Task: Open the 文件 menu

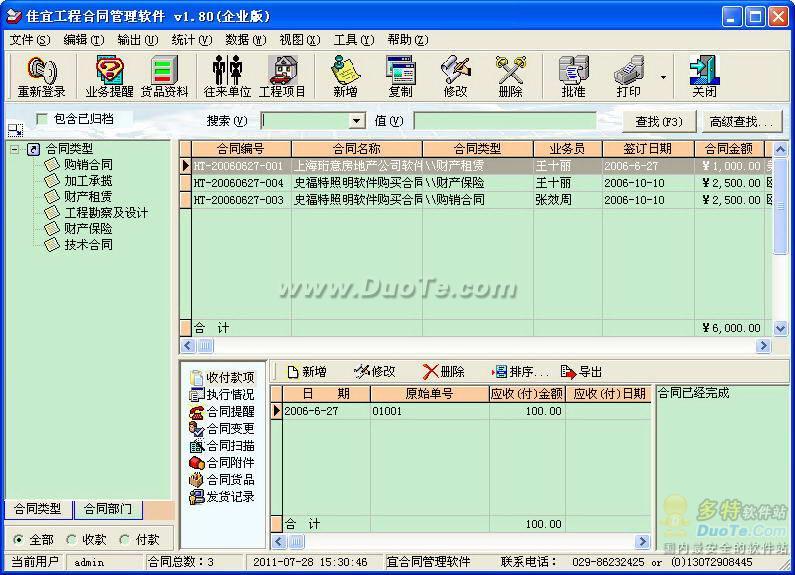Action: pos(30,40)
